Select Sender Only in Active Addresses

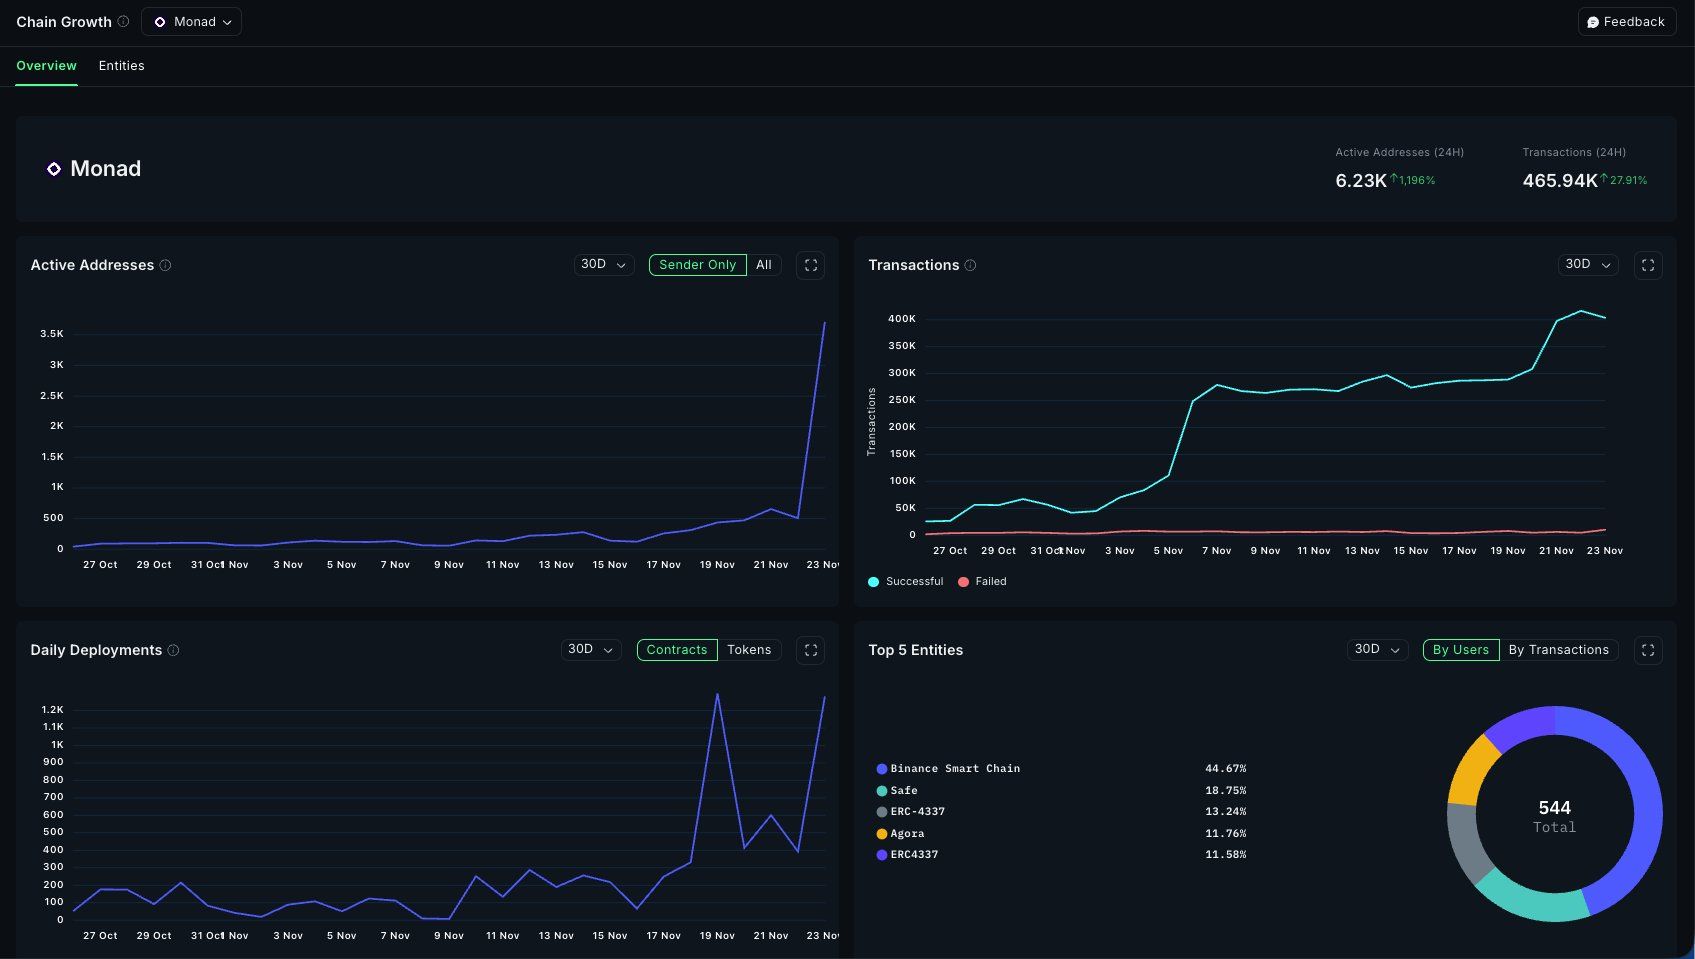point(697,265)
